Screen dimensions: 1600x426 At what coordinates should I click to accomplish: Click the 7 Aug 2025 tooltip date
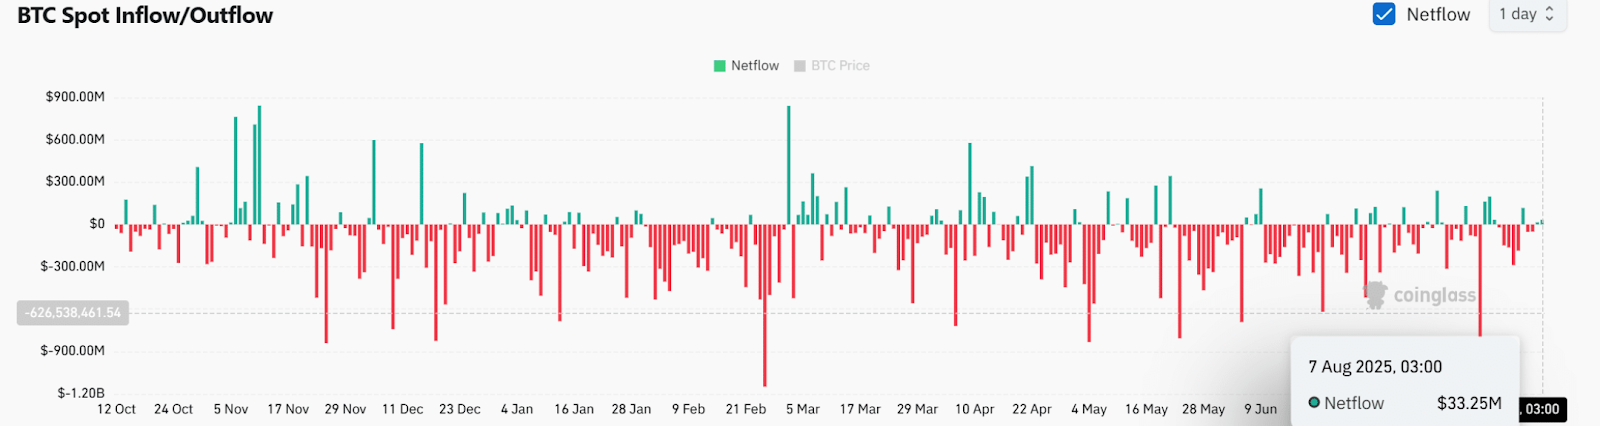[1375, 367]
